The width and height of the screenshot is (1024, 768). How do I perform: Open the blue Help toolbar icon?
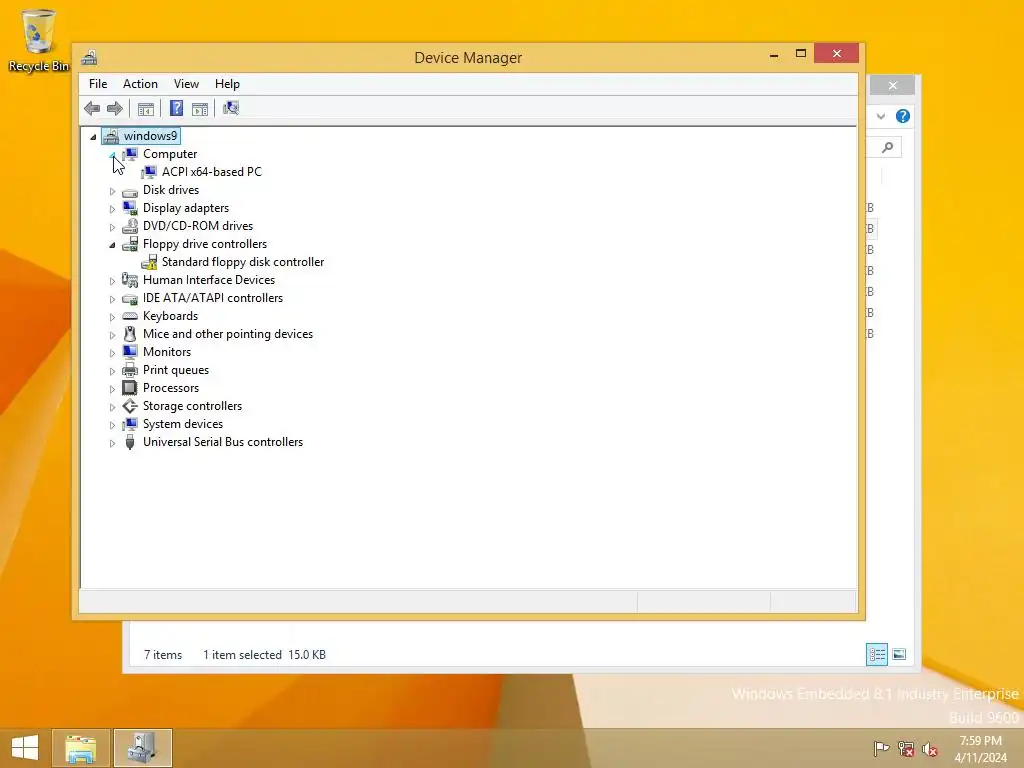pos(176,108)
